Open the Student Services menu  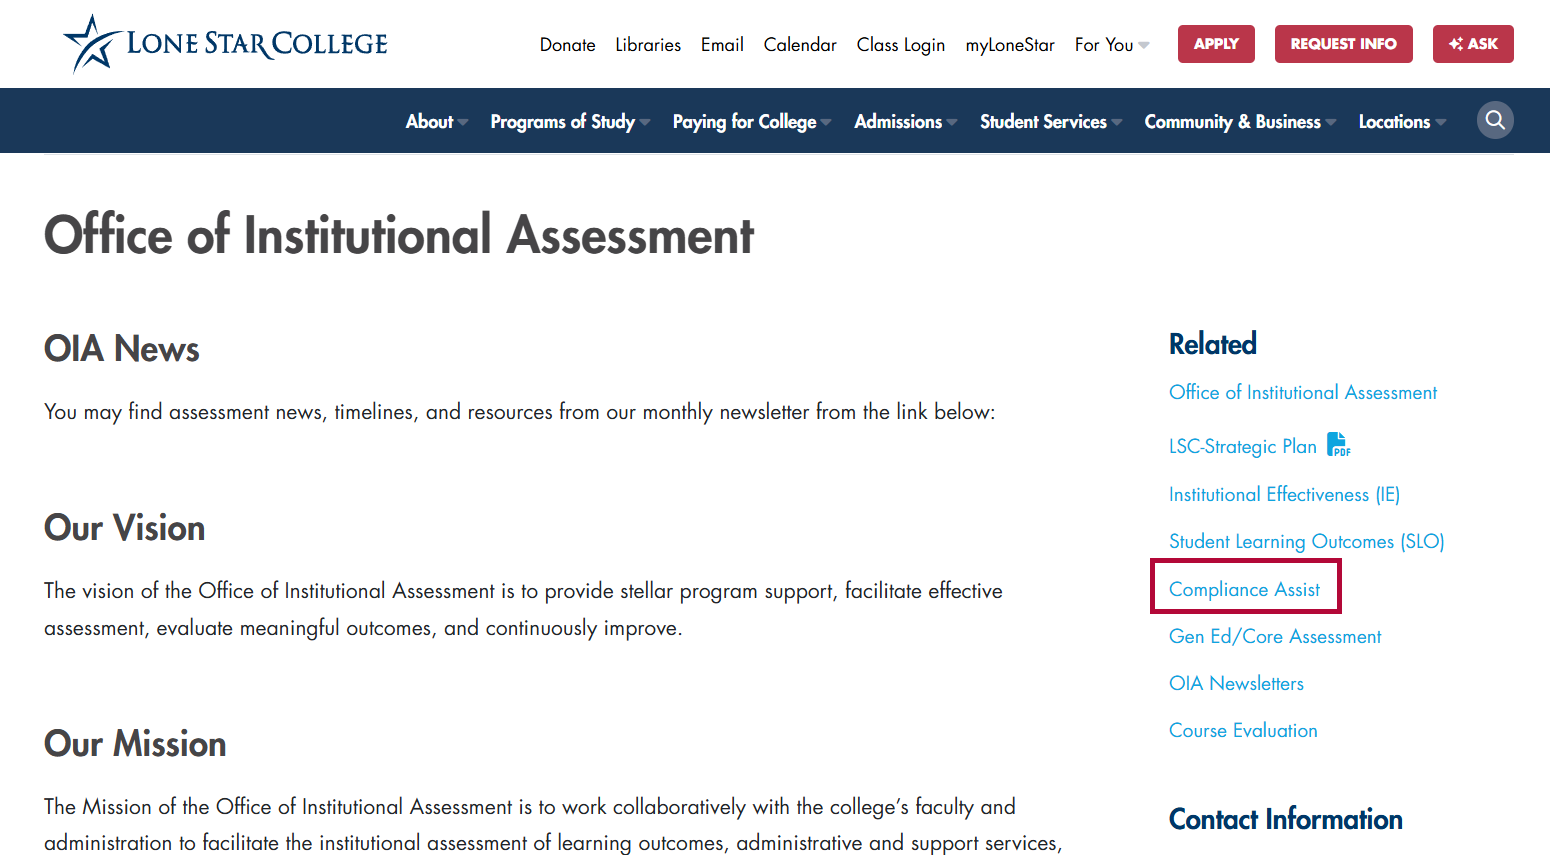click(x=1051, y=121)
